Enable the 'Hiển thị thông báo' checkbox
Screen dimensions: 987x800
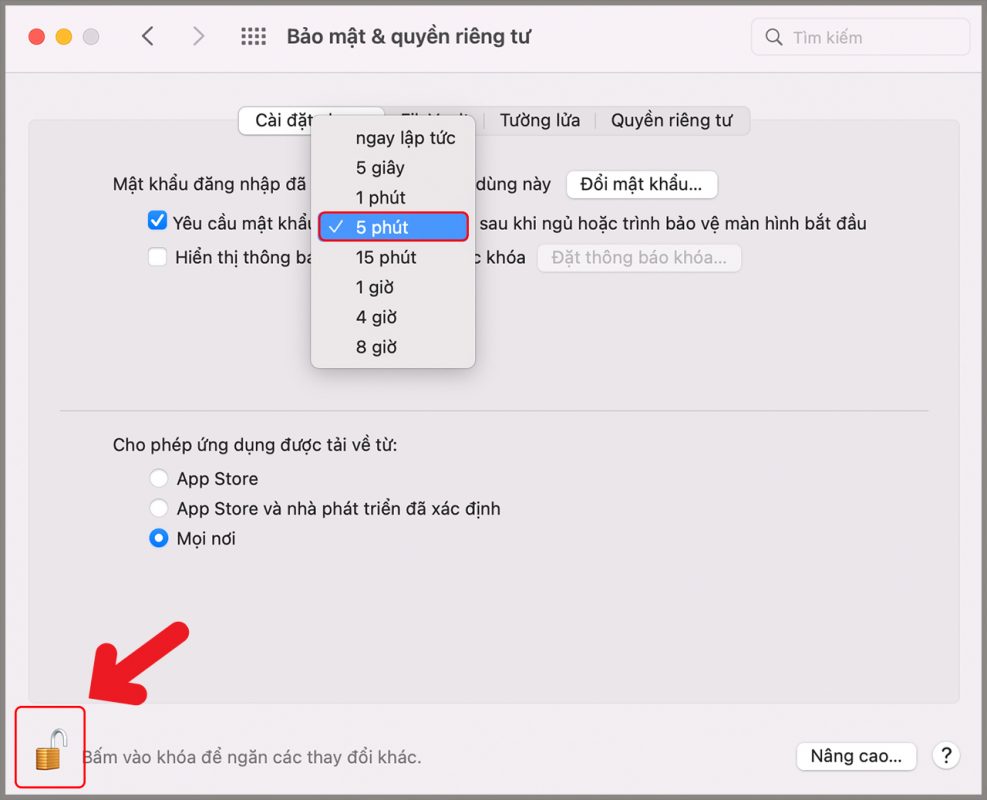click(157, 257)
